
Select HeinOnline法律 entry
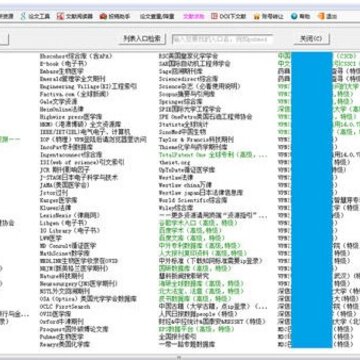tap(62, 109)
